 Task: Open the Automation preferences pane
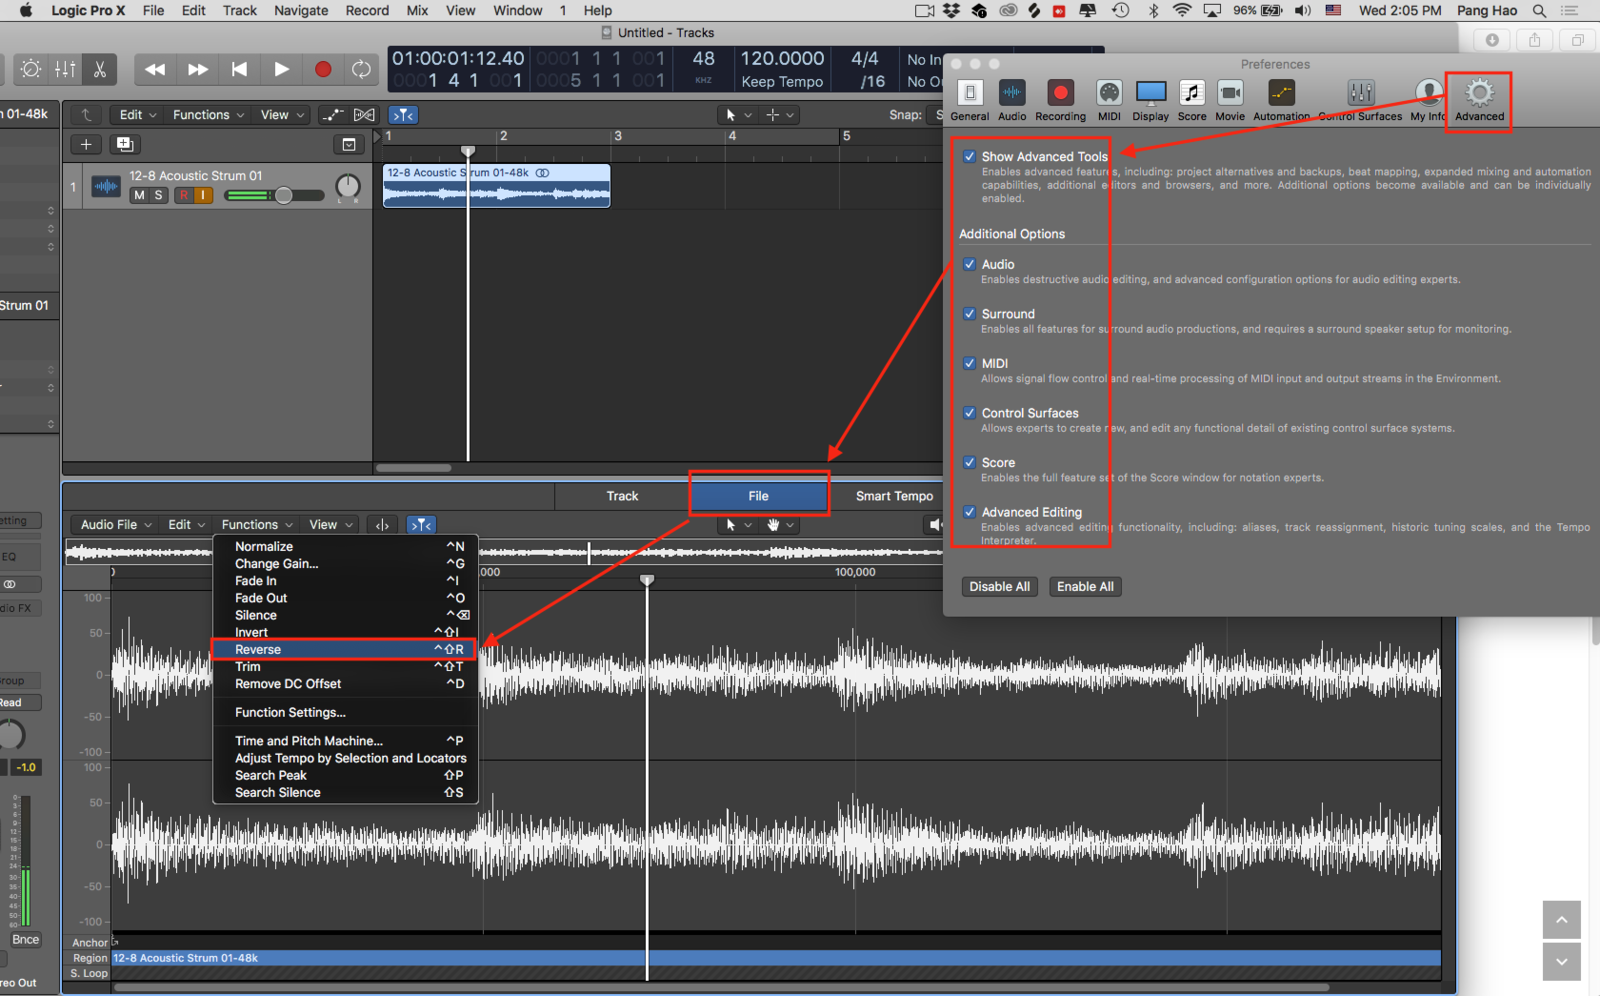1281,100
